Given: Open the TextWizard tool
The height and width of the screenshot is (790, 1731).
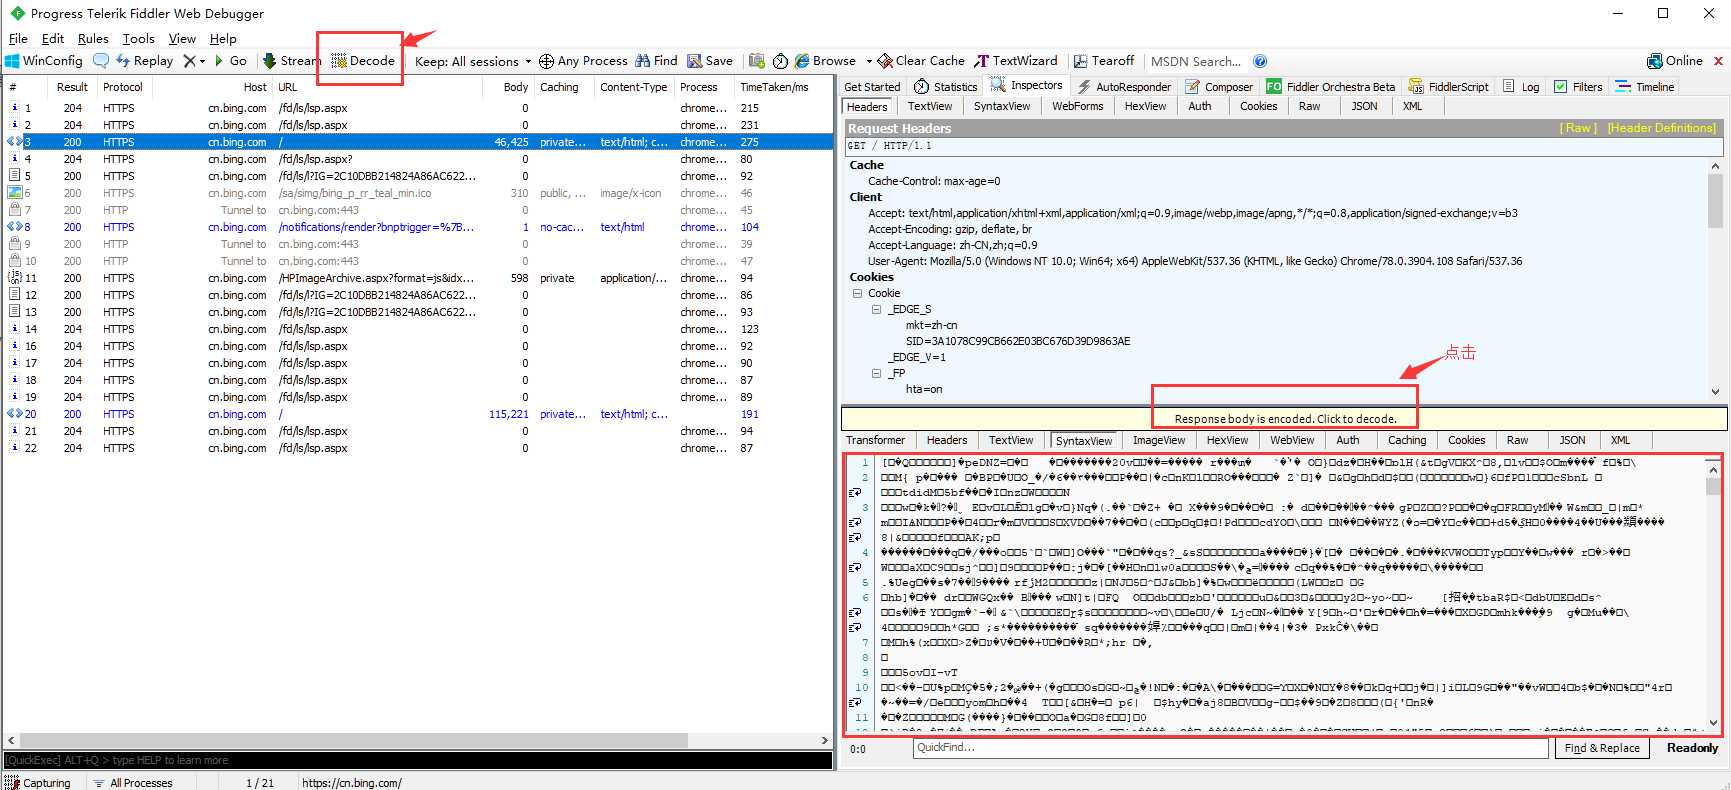Looking at the screenshot, I should 1016,61.
